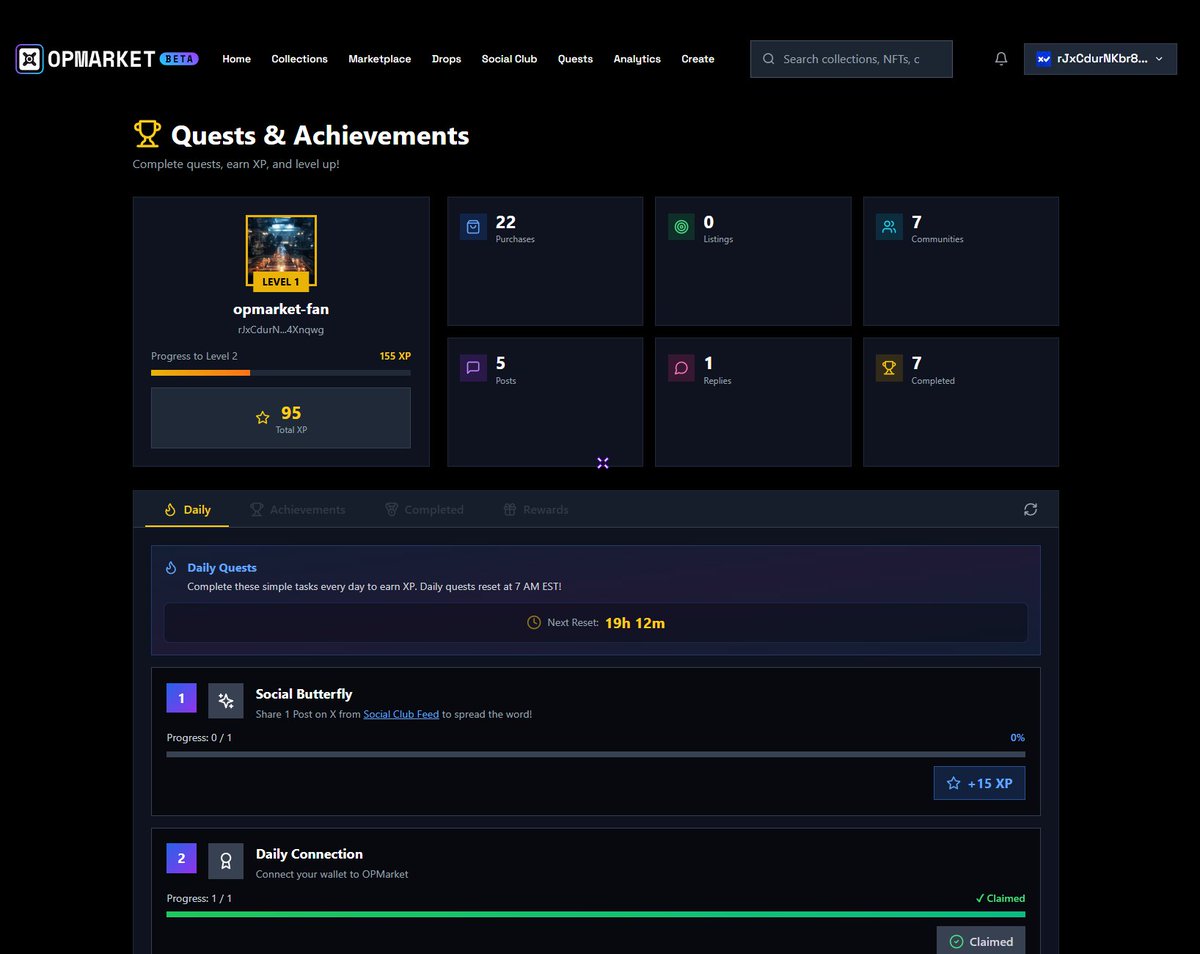The width and height of the screenshot is (1200, 954).
Task: Click the Purchases shopping bag icon
Action: [473, 227]
